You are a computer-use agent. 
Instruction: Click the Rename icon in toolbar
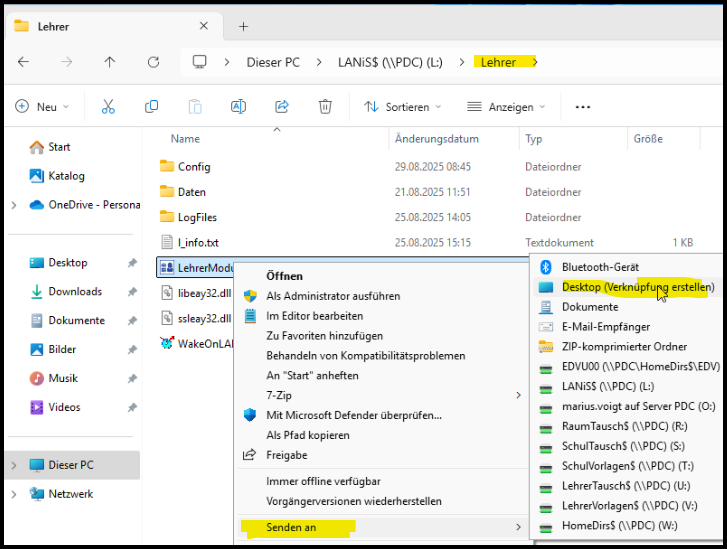238,106
